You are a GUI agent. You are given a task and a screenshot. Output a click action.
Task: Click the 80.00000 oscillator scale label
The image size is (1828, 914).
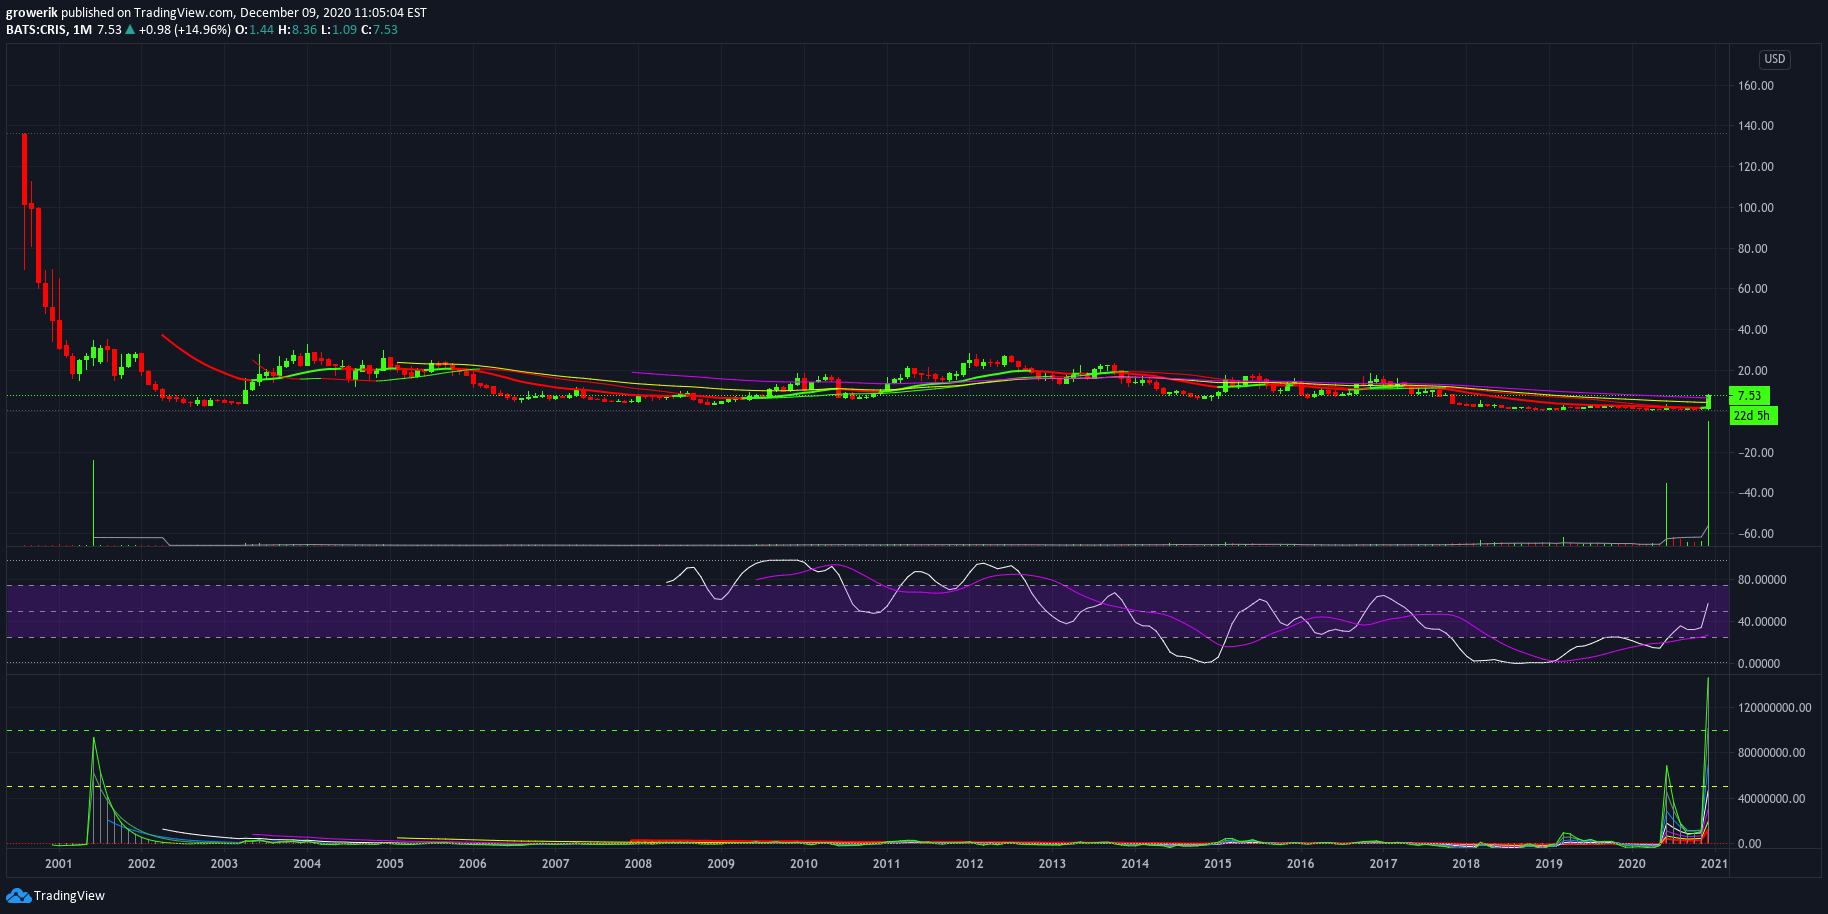pyautogui.click(x=1762, y=580)
